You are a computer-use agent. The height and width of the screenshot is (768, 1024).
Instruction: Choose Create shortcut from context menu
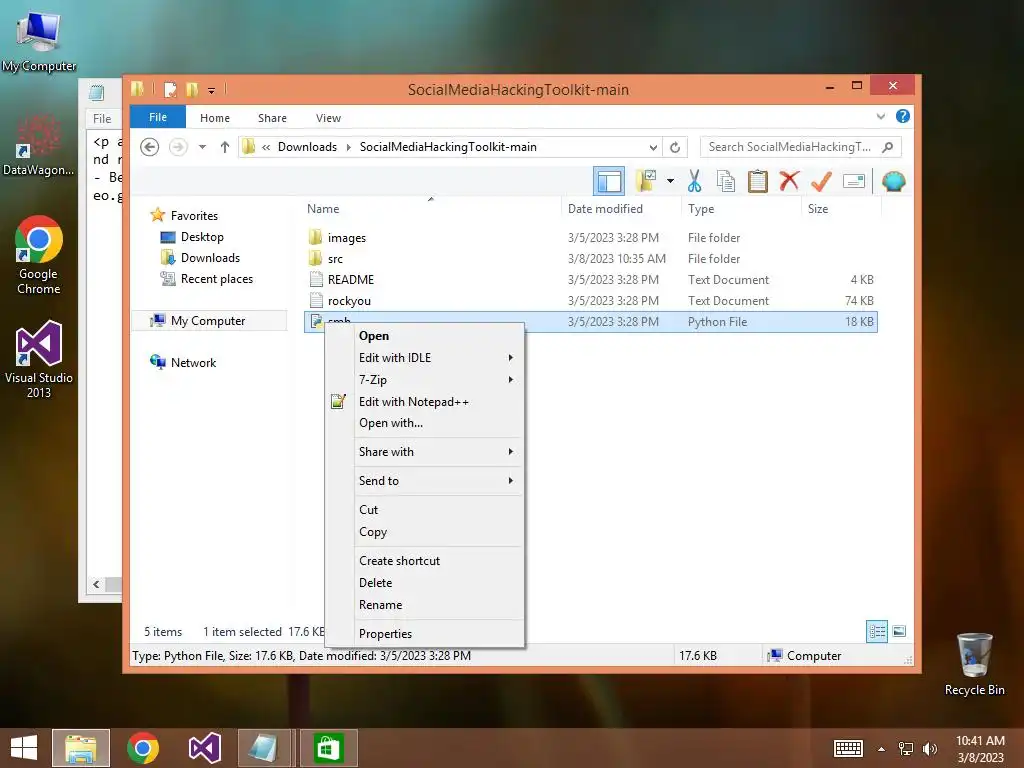tap(424, 561)
